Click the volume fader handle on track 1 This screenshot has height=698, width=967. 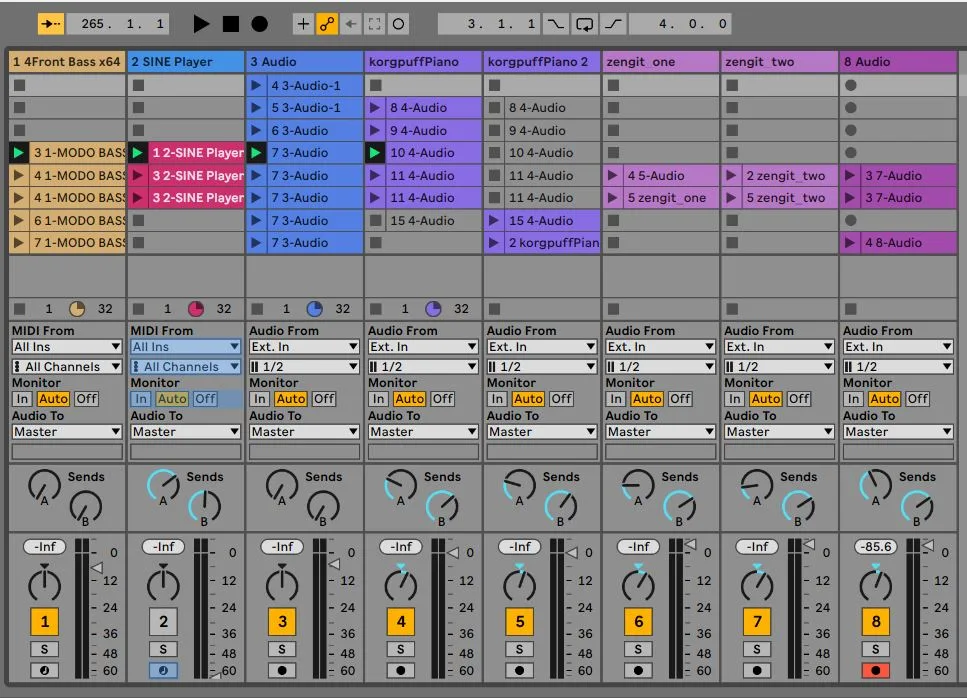click(x=97, y=567)
